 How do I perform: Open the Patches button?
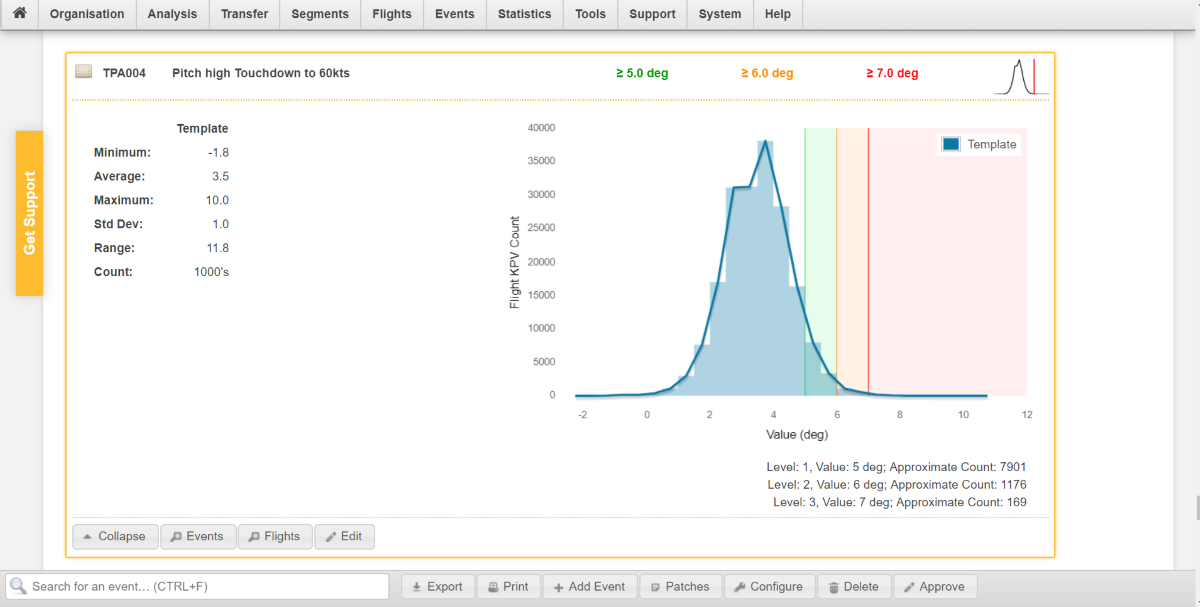680,587
